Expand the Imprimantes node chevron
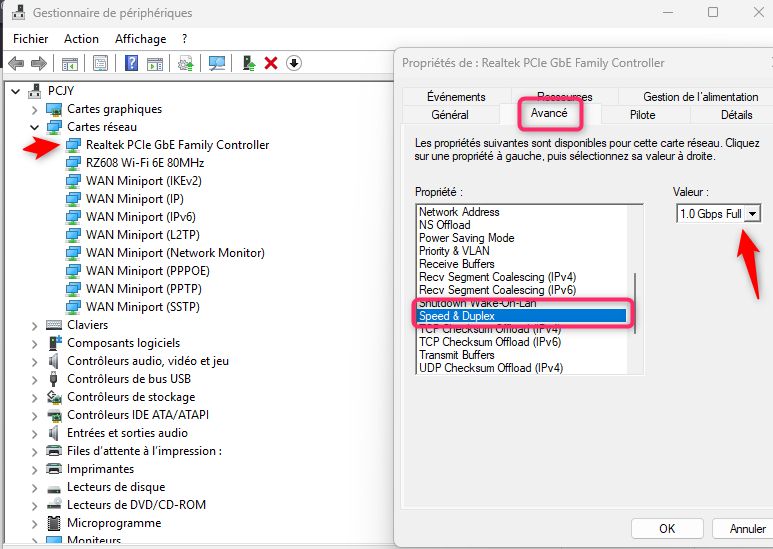The width and height of the screenshot is (773, 549). [35, 470]
